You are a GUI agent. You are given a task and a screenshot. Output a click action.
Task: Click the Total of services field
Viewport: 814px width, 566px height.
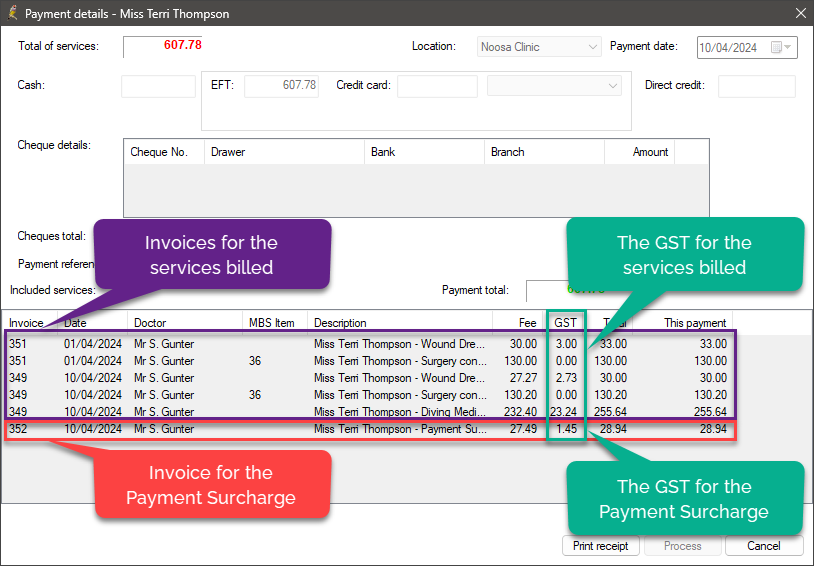pyautogui.click(x=163, y=46)
